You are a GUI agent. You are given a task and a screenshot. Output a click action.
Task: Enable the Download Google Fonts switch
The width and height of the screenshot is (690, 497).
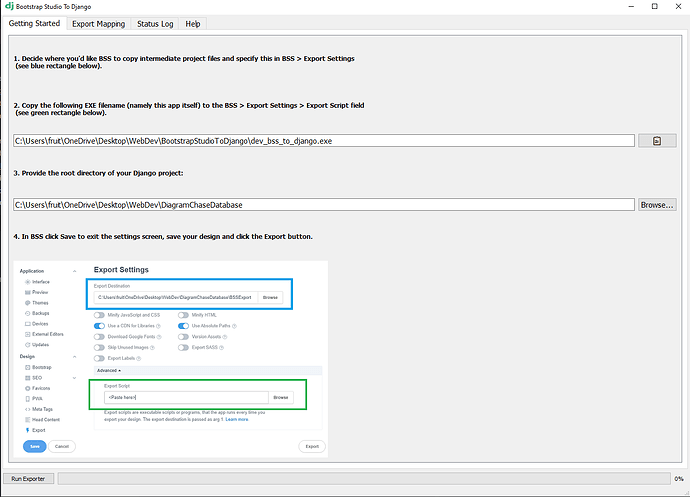coord(99,337)
